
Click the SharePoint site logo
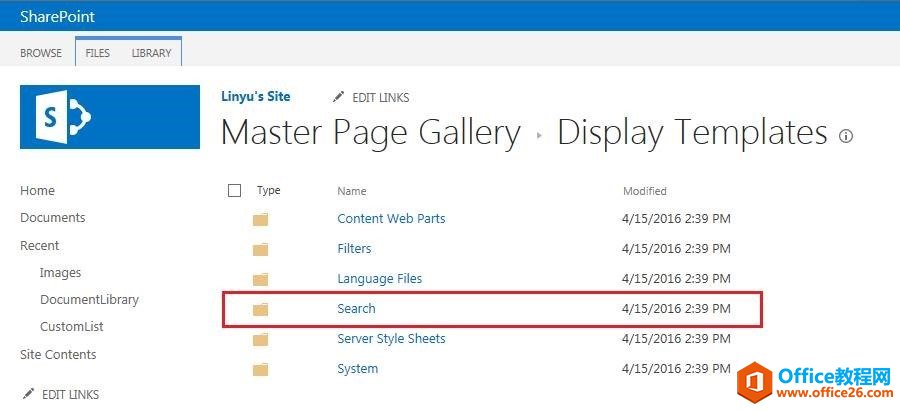[x=110, y=117]
